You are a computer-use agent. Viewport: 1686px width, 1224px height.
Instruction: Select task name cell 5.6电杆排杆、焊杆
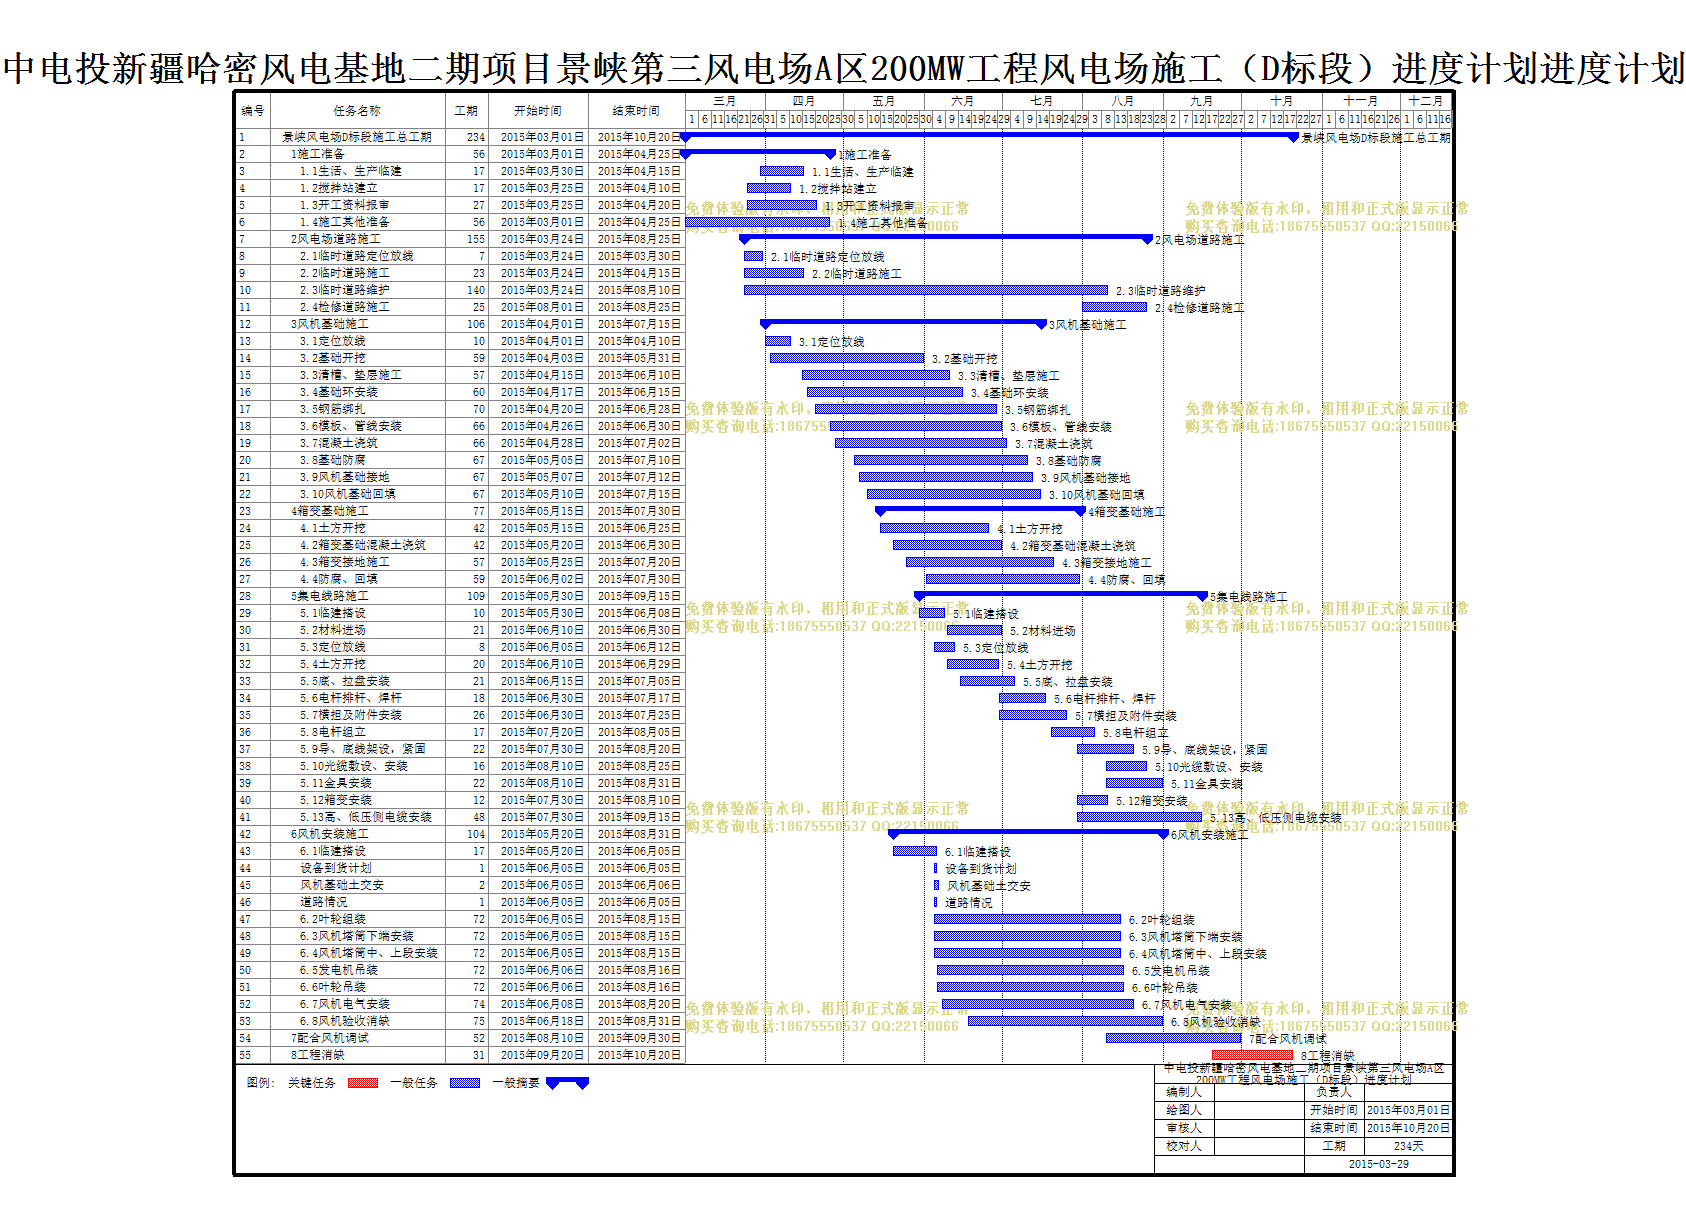(x=358, y=698)
